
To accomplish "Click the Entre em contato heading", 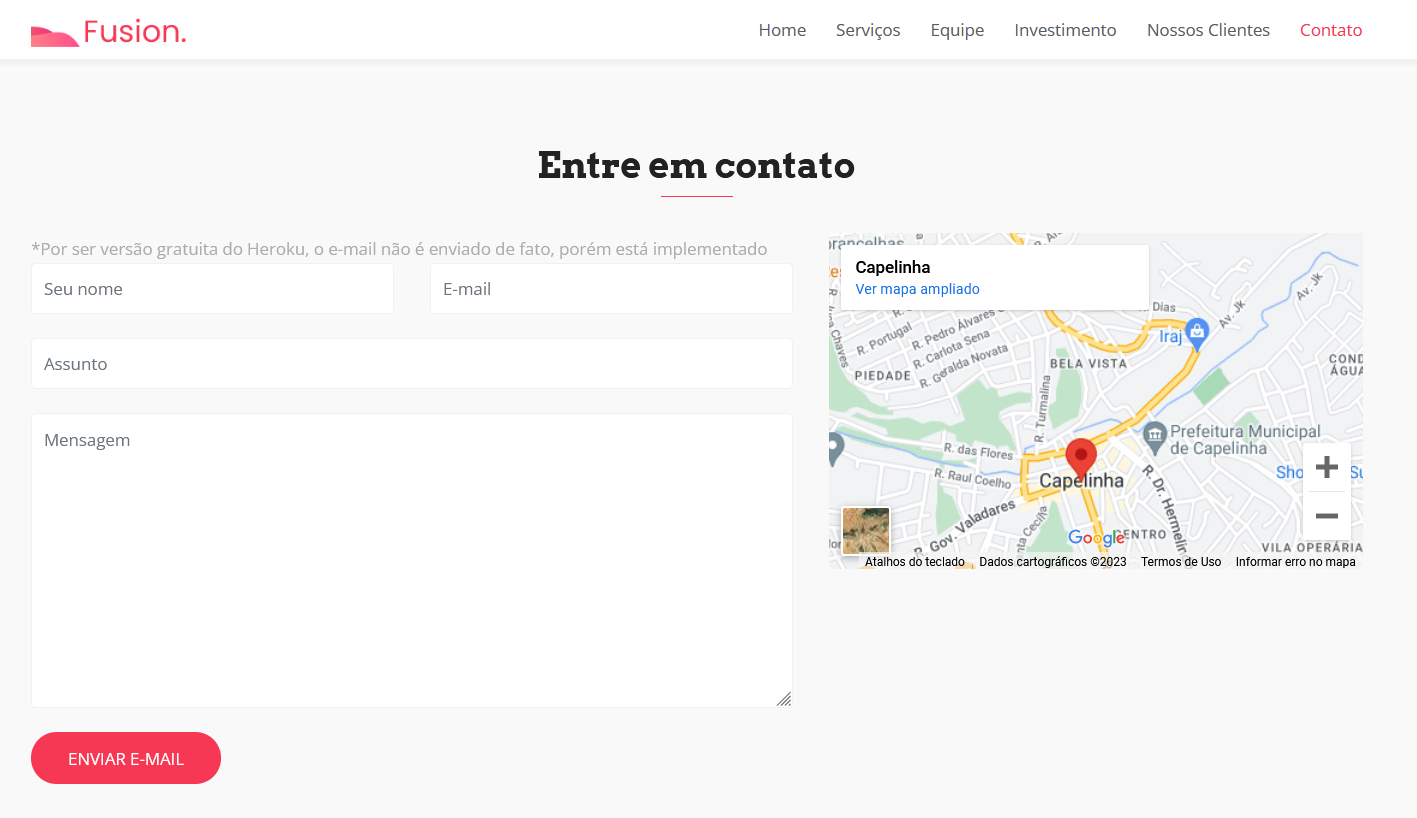I will click(x=696, y=165).
